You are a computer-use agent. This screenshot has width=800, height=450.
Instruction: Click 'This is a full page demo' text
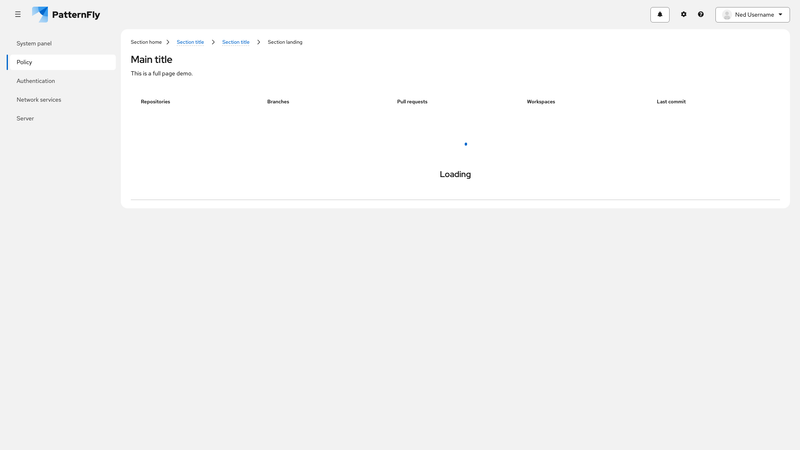[x=162, y=73]
